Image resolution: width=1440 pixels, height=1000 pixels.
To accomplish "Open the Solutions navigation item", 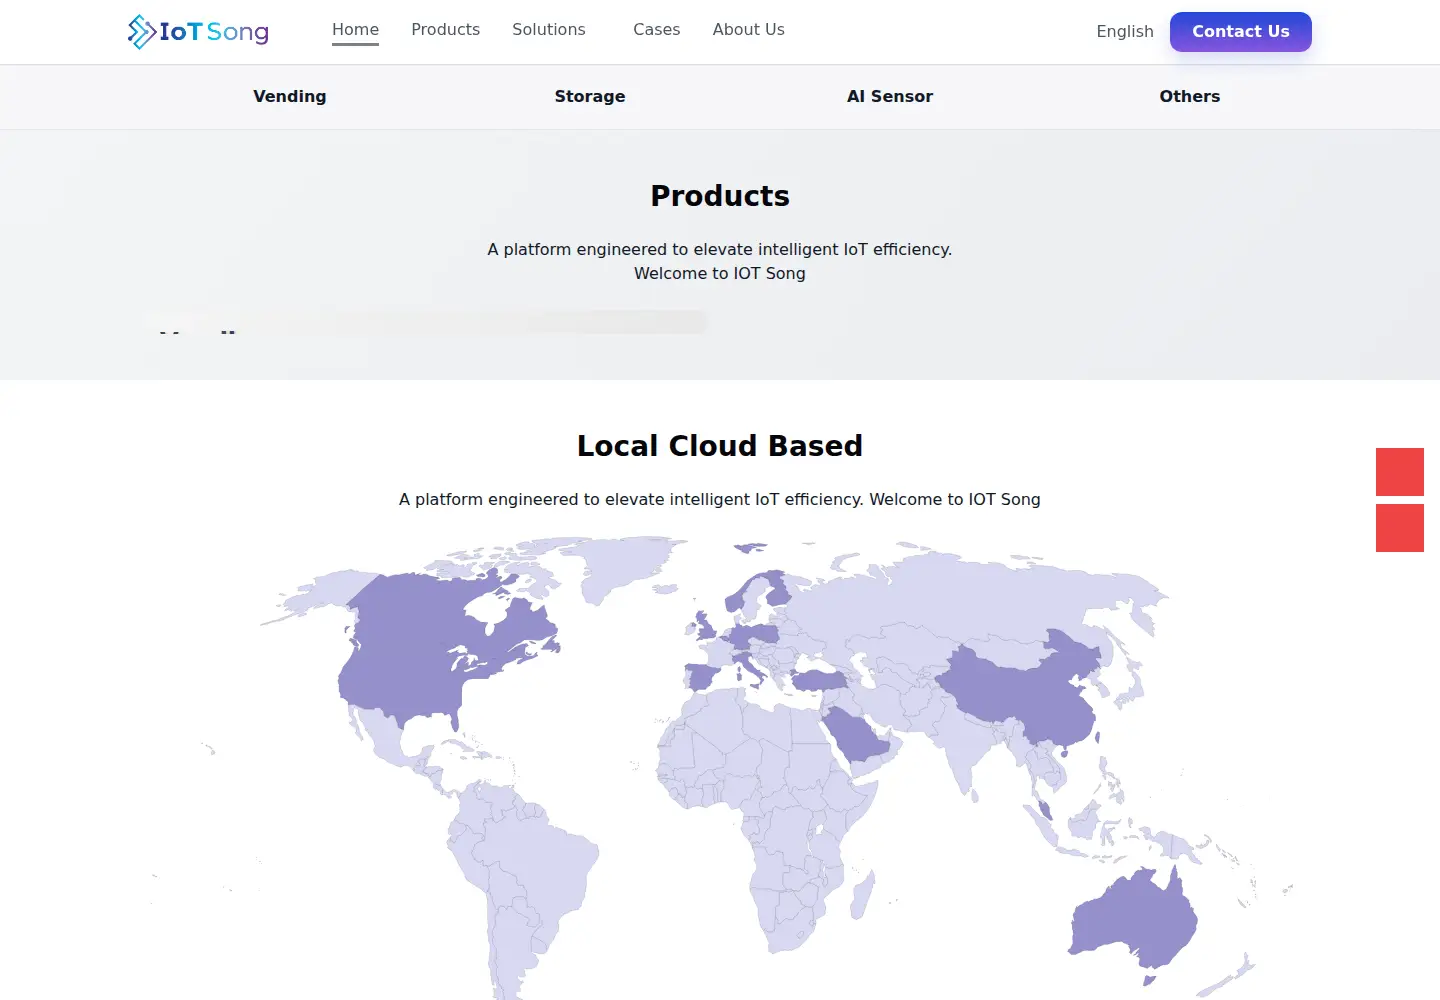I will (x=549, y=30).
